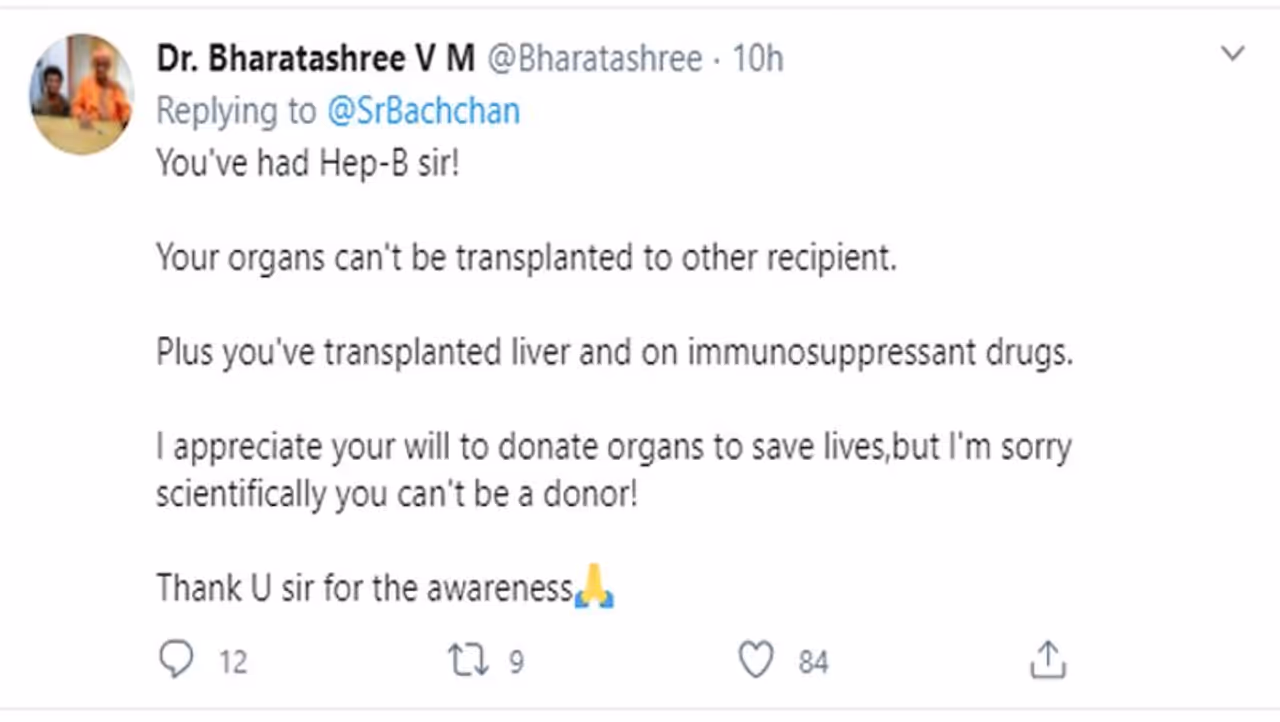Open the tweet author's profile picture

pyautogui.click(x=82, y=94)
